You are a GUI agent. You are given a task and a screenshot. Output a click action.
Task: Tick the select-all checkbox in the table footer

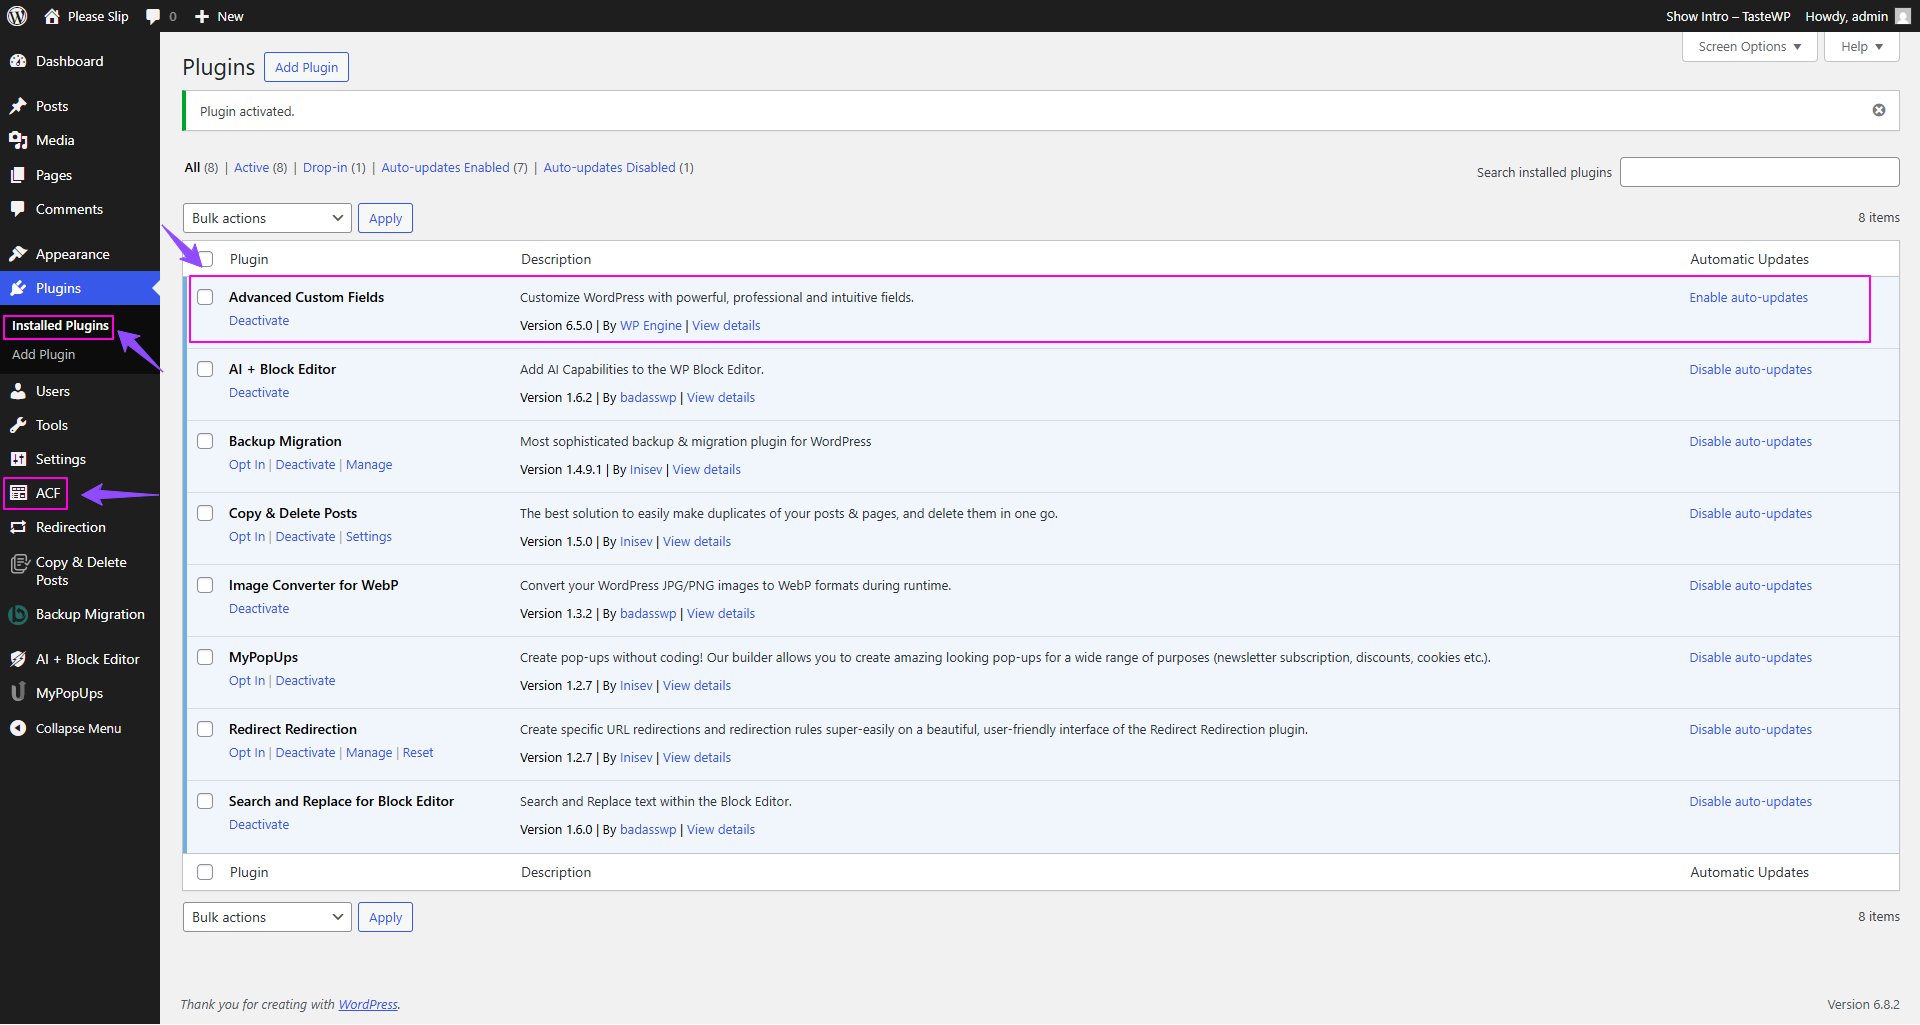pos(205,872)
